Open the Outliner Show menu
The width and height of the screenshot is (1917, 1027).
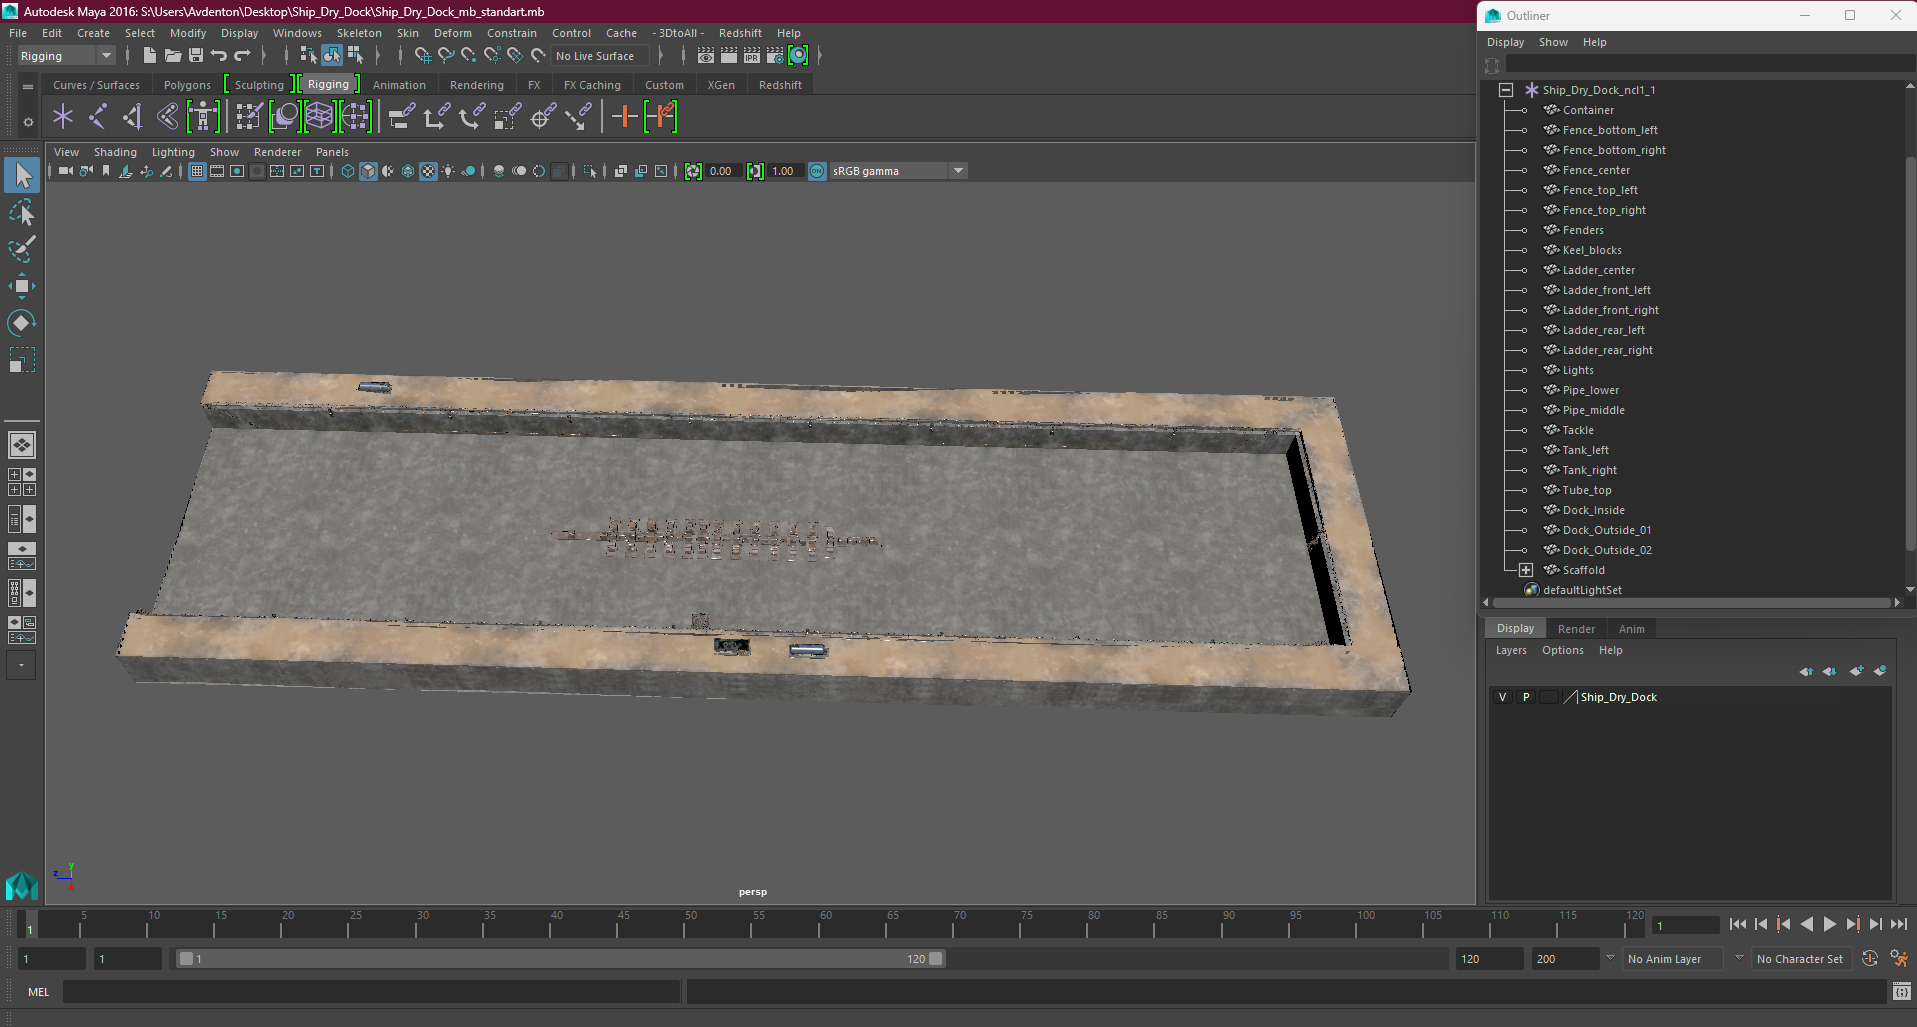1553,42
